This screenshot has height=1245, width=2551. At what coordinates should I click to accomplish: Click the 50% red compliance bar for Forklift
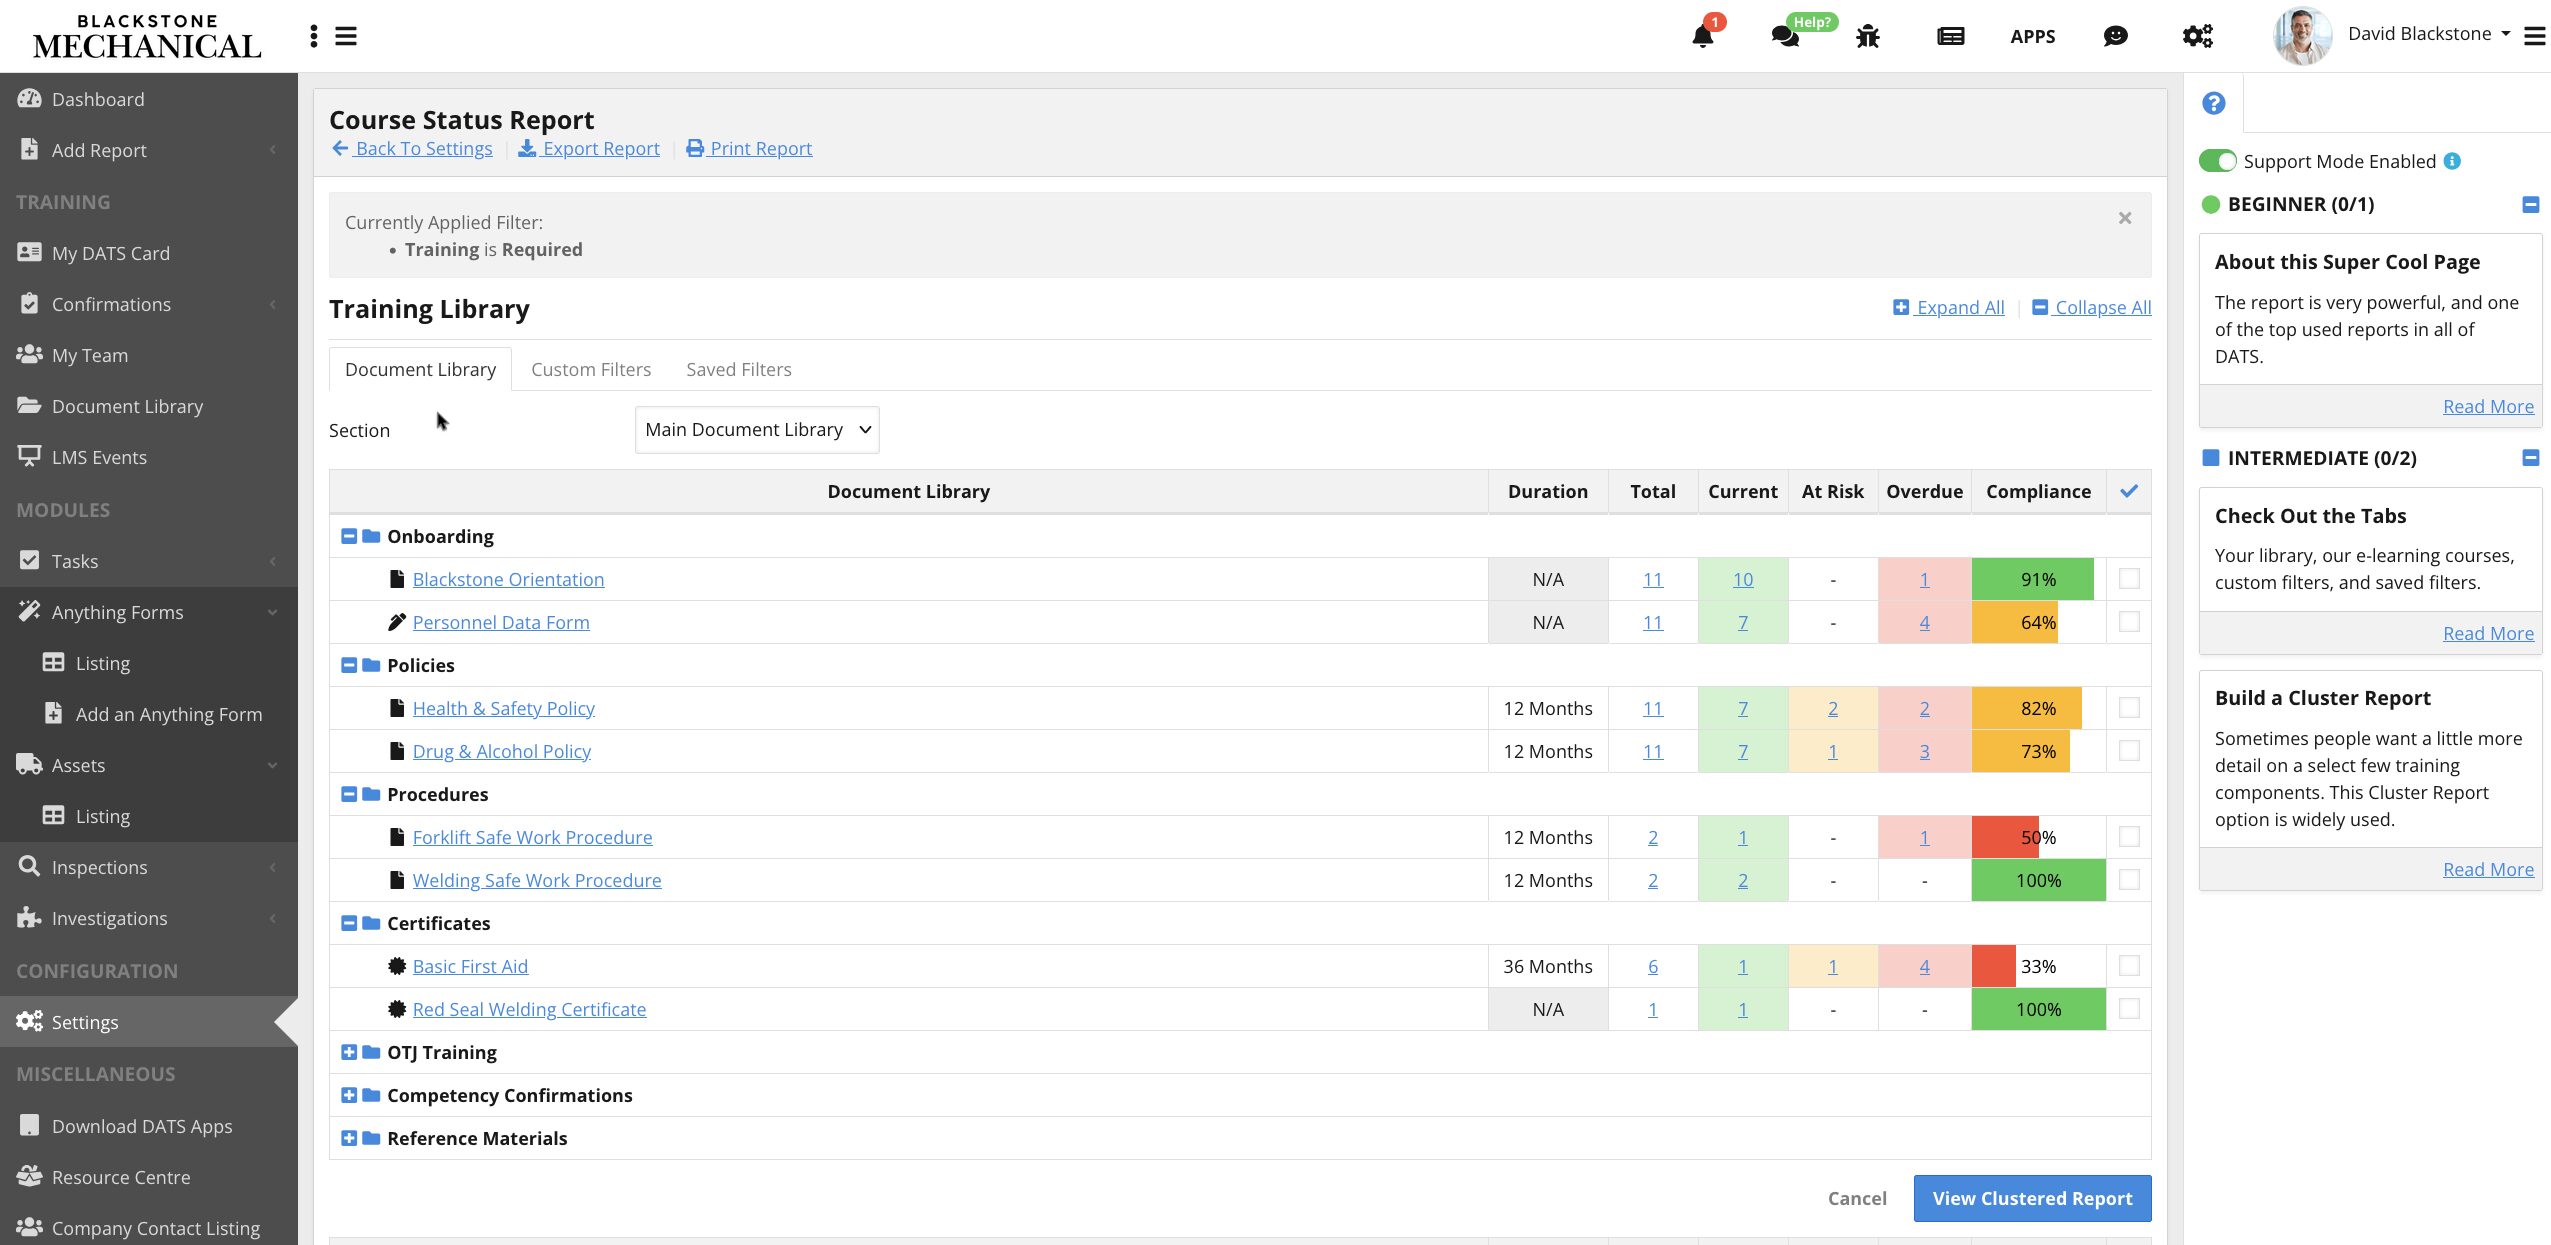2006,837
